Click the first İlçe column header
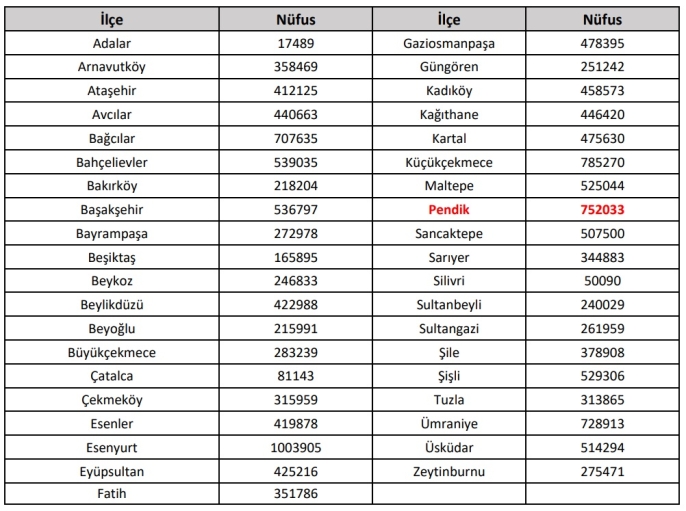This screenshot has height=511, width=686. 112,19
